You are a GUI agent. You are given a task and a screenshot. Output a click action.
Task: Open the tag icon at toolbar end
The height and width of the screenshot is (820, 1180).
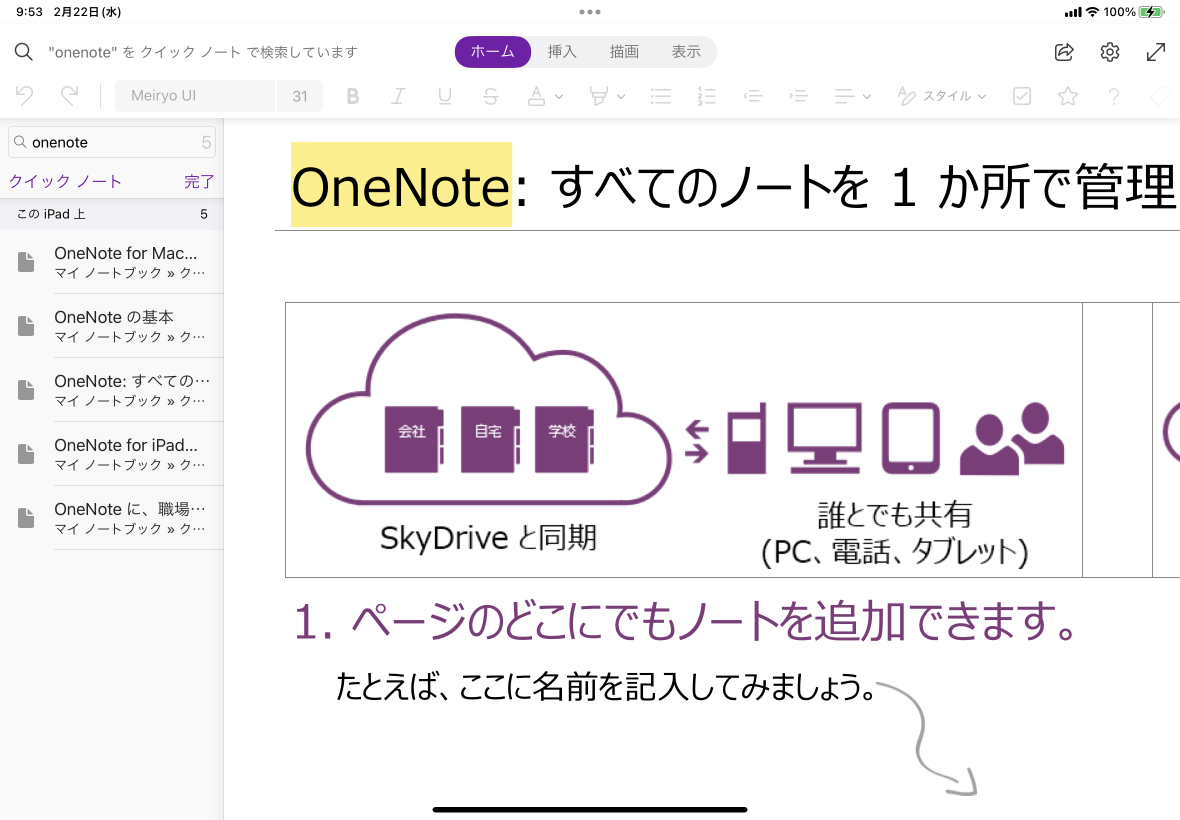coord(1160,96)
